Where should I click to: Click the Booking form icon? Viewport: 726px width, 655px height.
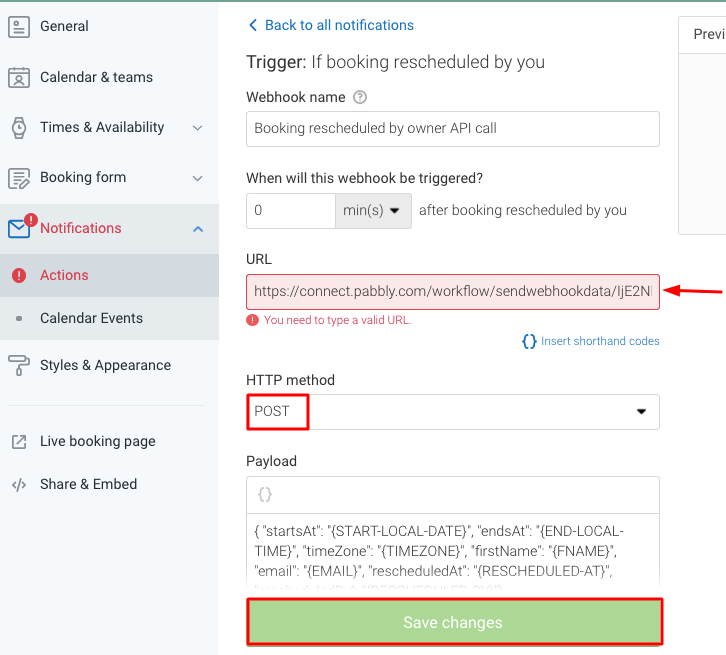click(x=19, y=178)
